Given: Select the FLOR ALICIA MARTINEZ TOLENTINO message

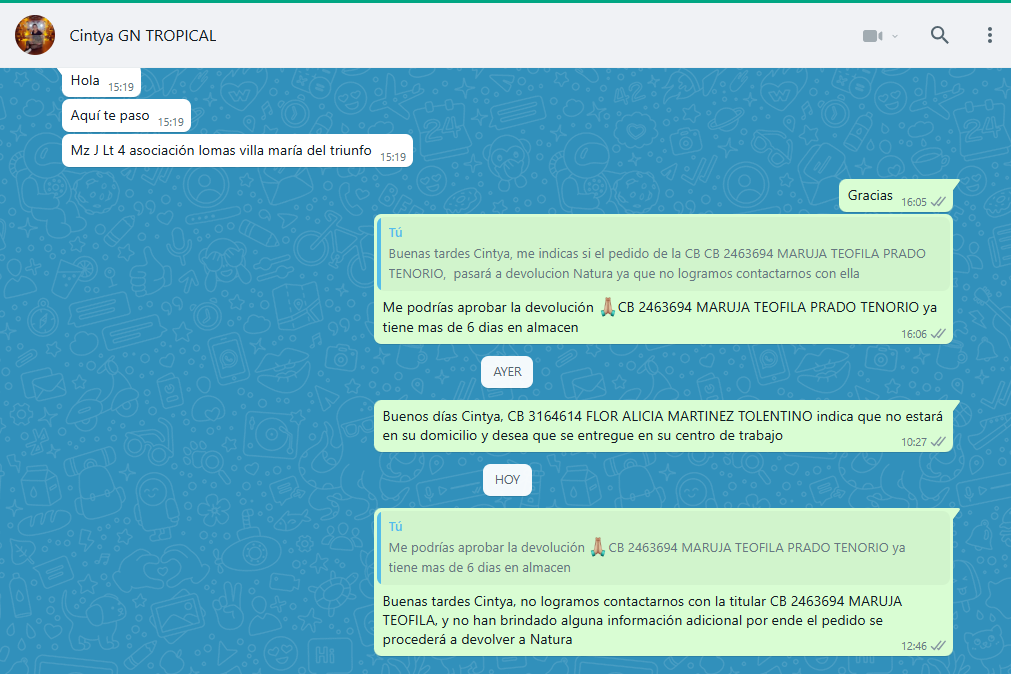Looking at the screenshot, I should coord(660,425).
